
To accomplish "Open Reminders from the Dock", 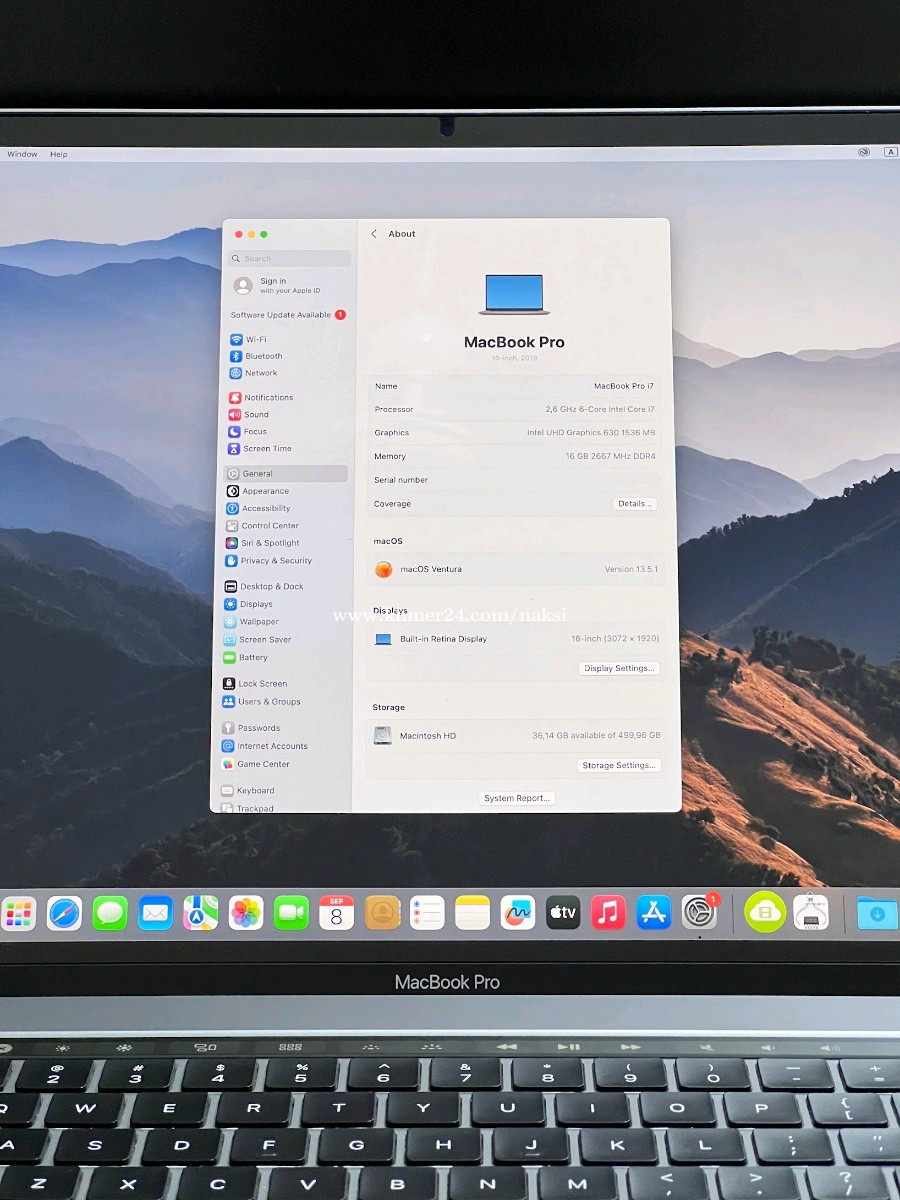I will [x=427, y=912].
